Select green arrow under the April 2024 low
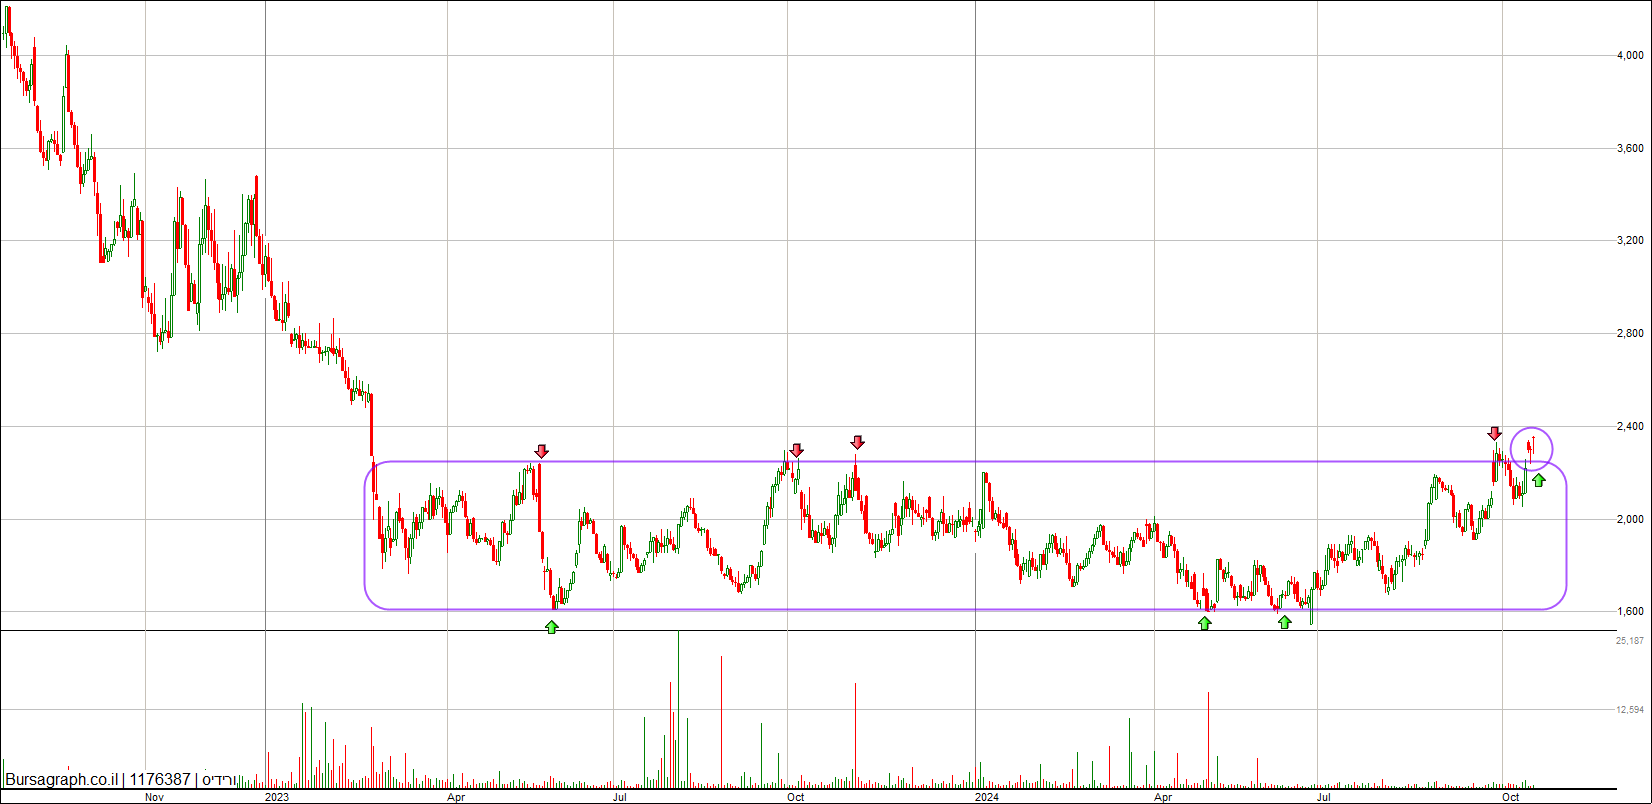This screenshot has width=1652, height=804. [x=1205, y=623]
